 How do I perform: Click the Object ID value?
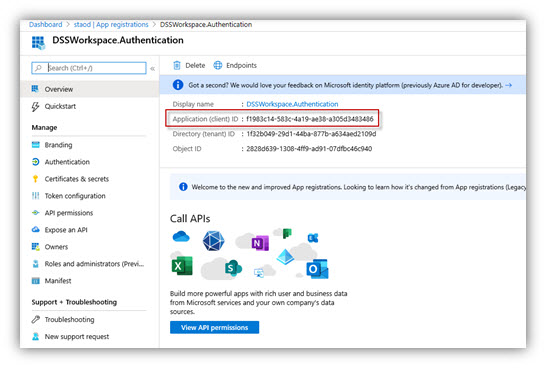309,149
